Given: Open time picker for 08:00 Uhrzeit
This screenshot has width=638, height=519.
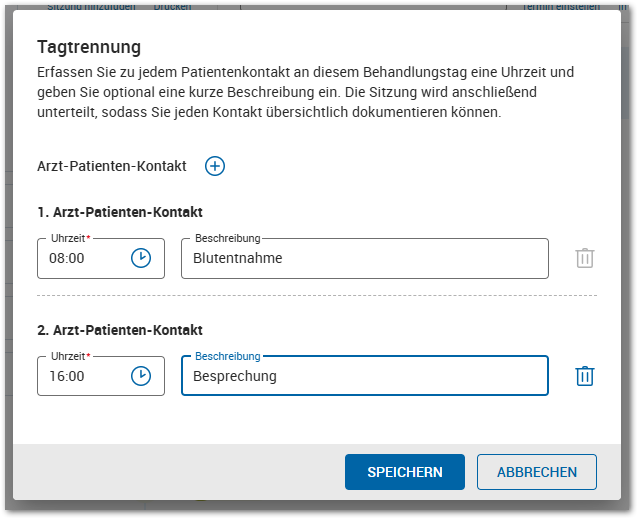Looking at the screenshot, I should coord(141,258).
